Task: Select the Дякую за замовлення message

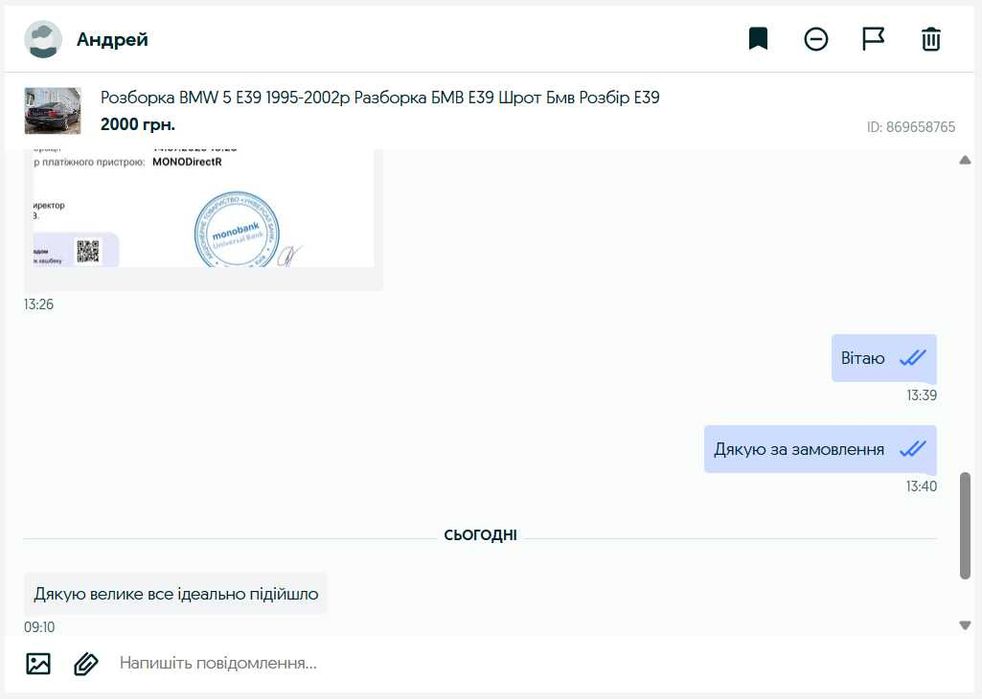Action: click(x=820, y=449)
